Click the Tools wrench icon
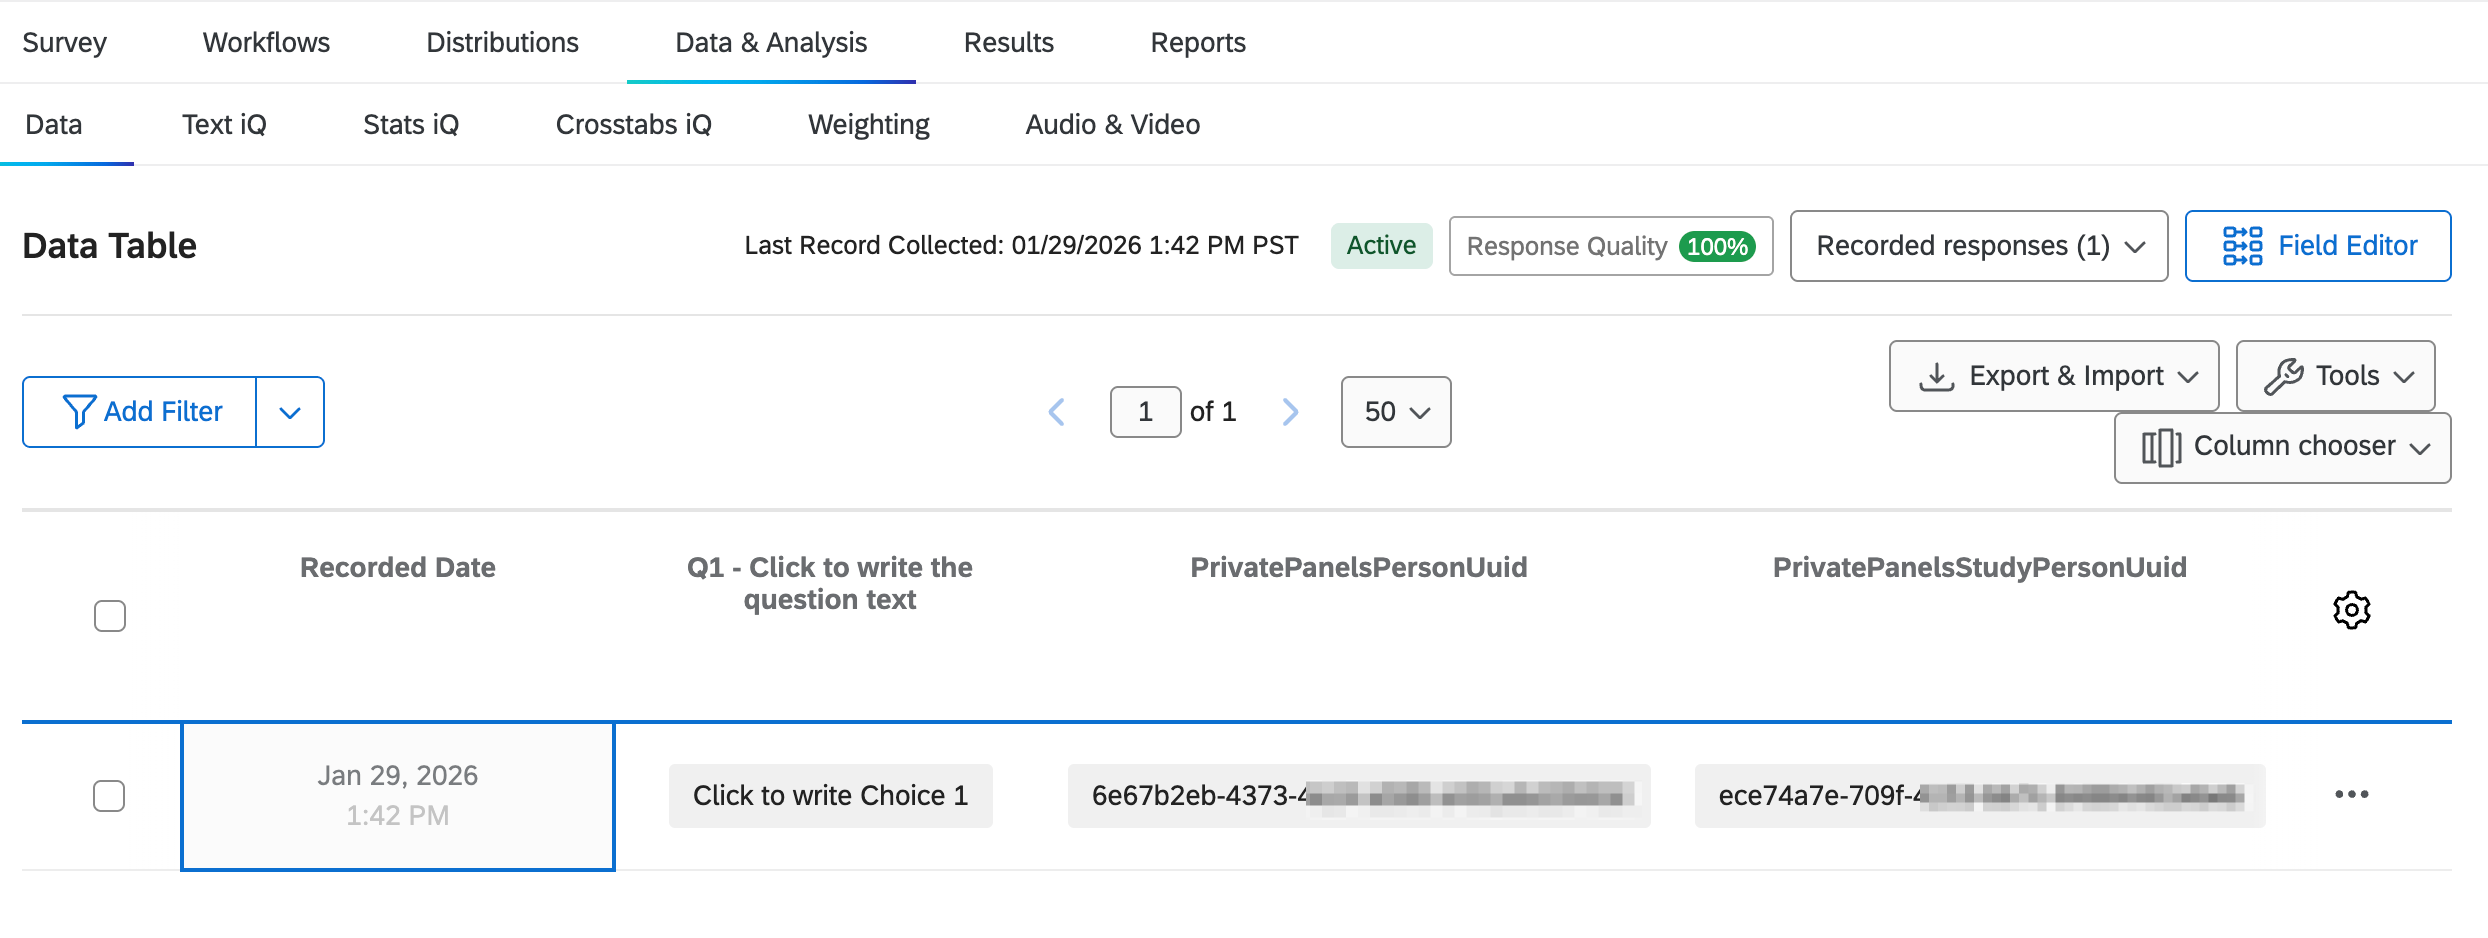2488x938 pixels. [2284, 376]
